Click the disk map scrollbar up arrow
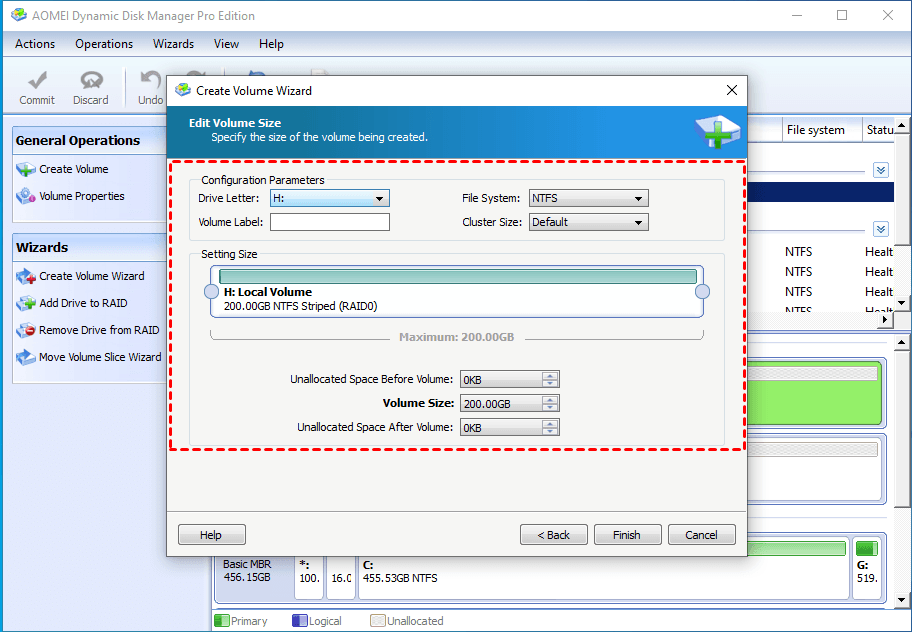Image resolution: width=912 pixels, height=632 pixels. coord(901,342)
